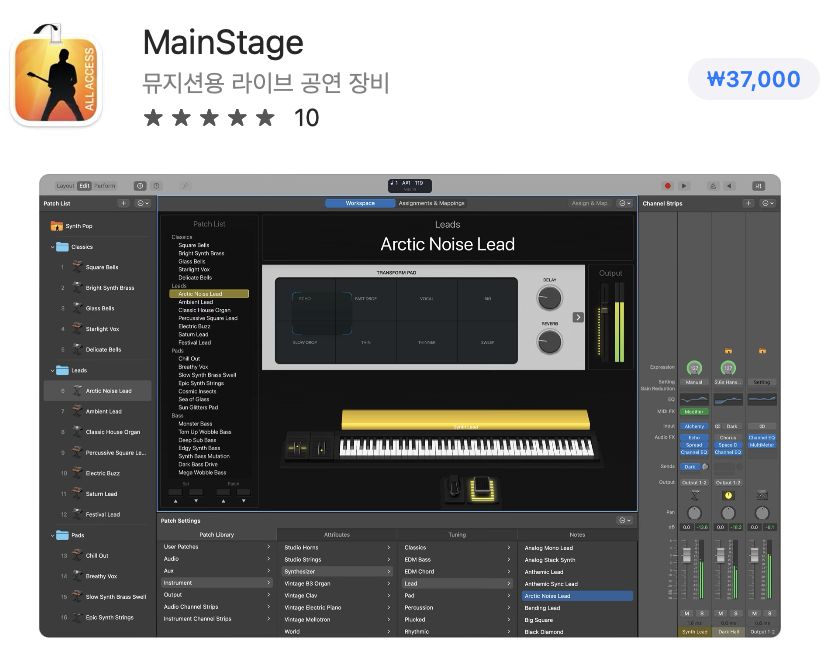Click the mixer icon at toolbar far right
Screen dimensions: 834x662
click(758, 186)
